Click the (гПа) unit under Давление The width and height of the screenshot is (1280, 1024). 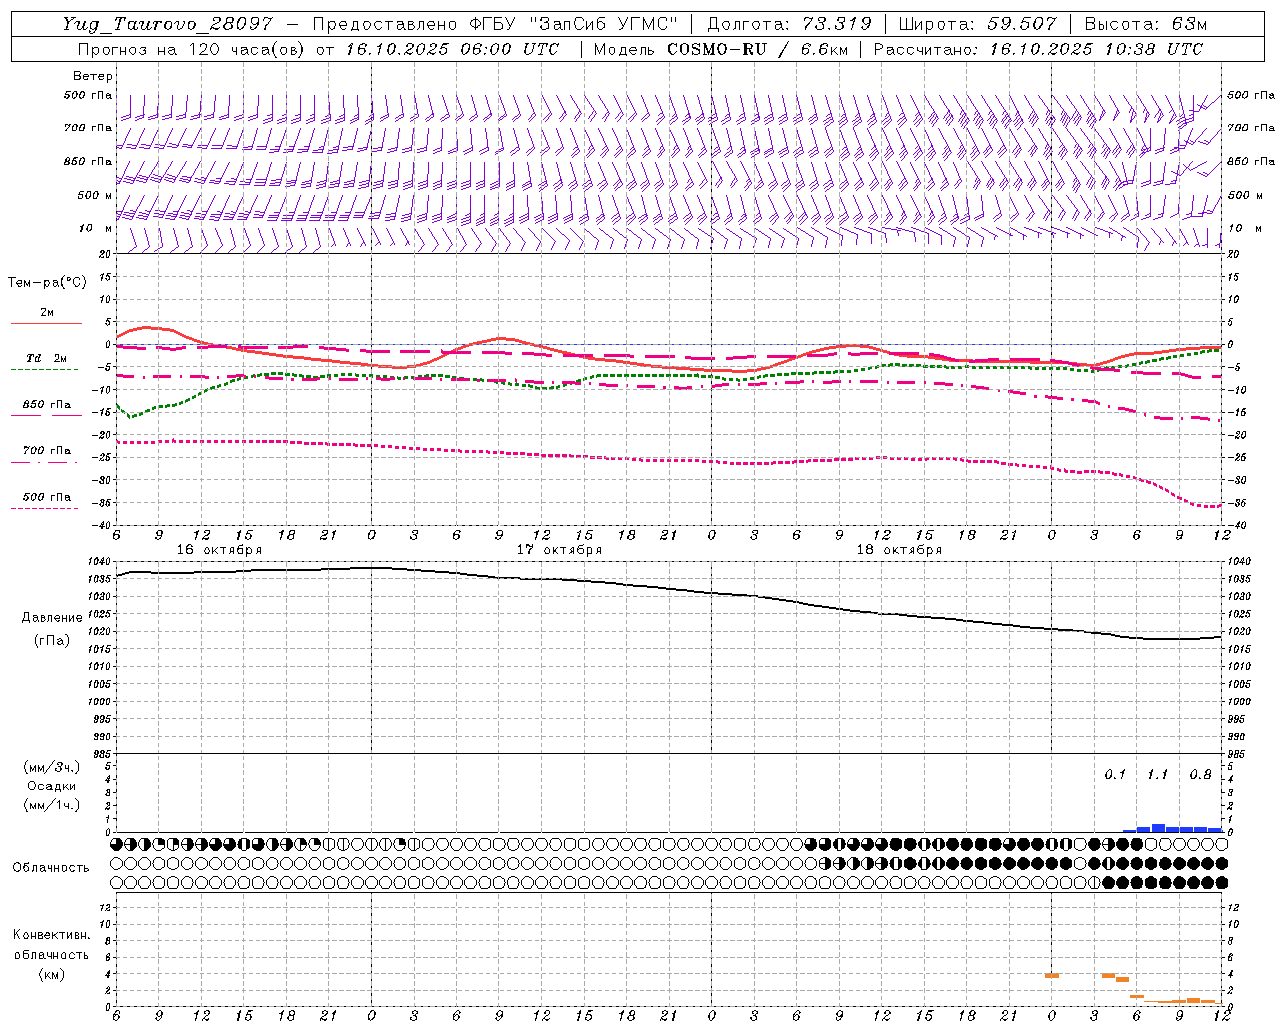click(x=52, y=640)
